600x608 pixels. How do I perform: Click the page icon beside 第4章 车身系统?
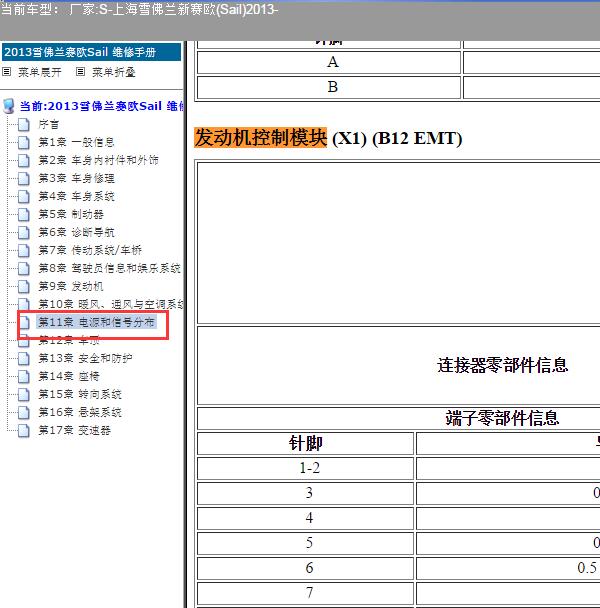[x=24, y=197]
